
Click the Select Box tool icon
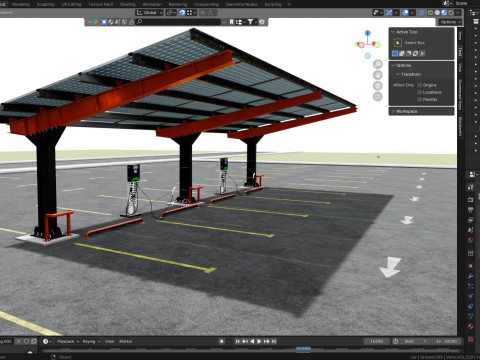point(398,43)
